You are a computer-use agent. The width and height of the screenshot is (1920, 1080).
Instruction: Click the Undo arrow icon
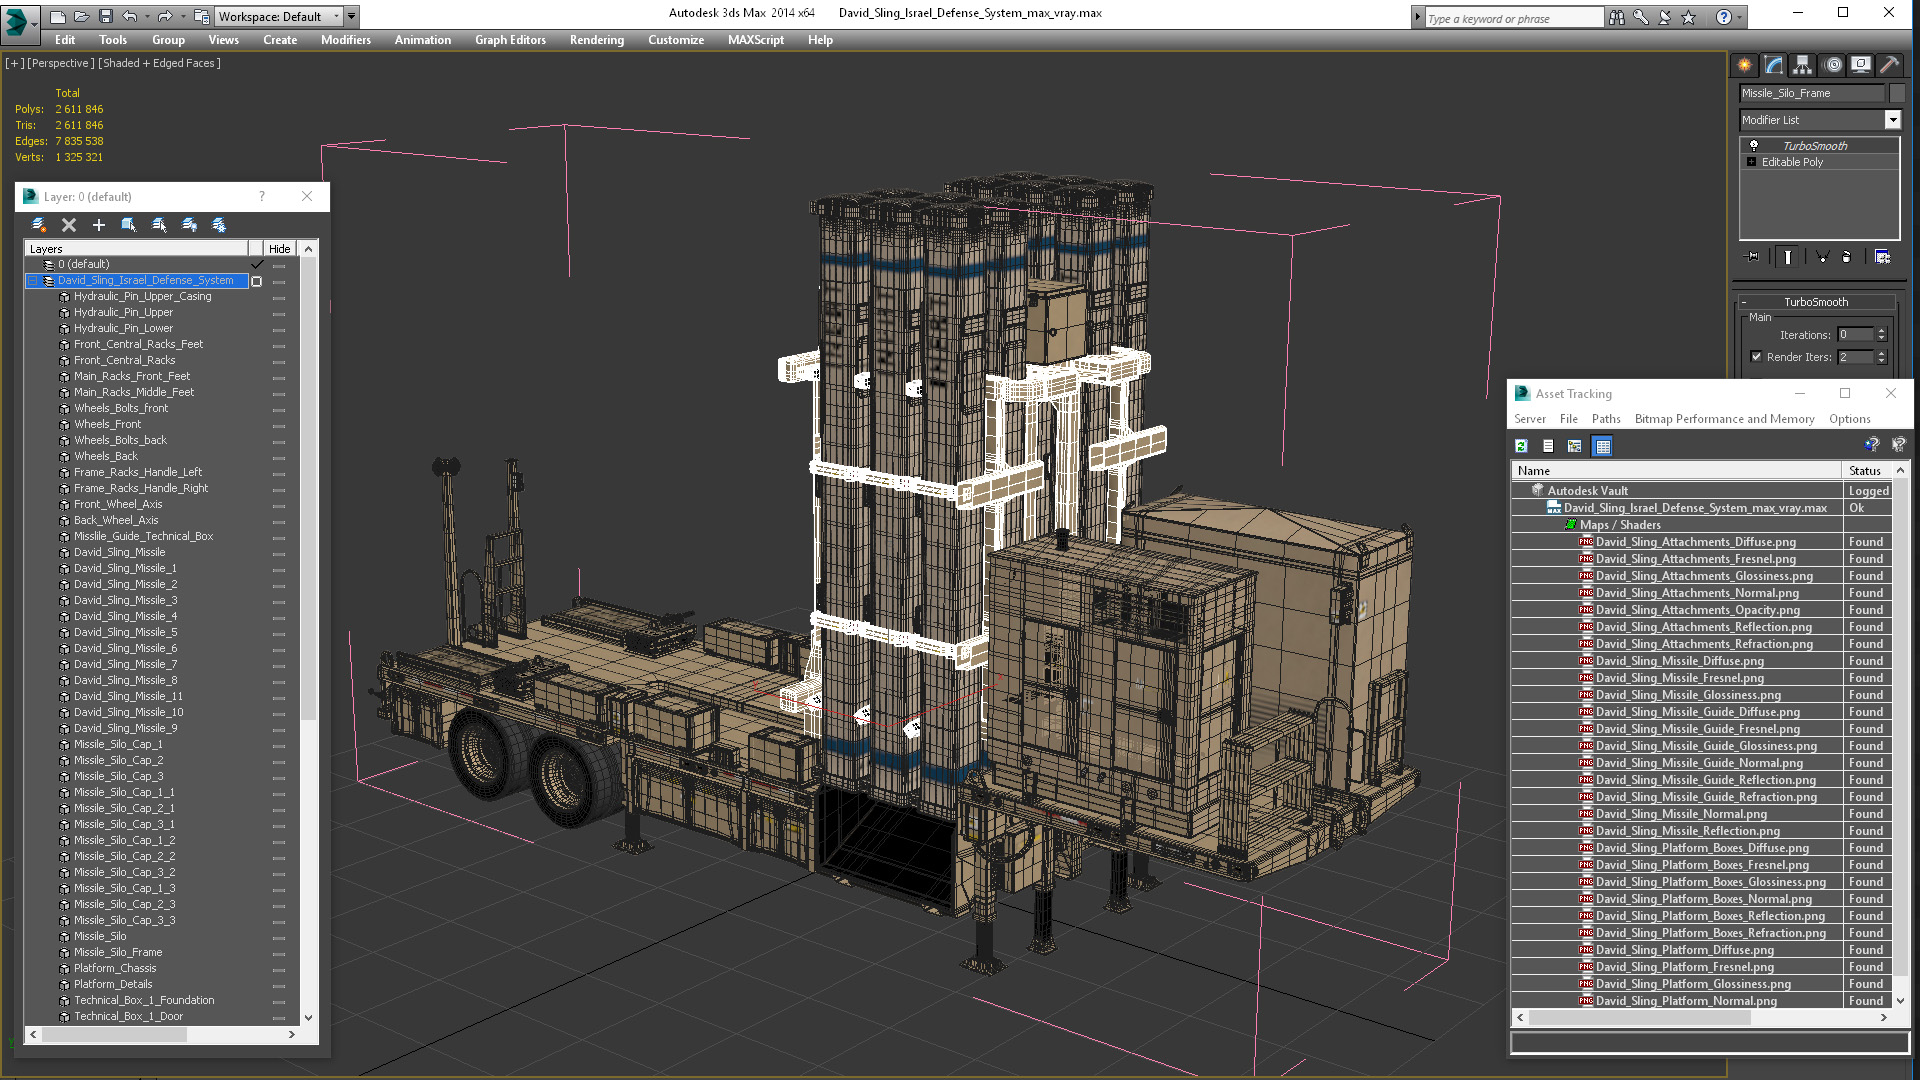129,16
